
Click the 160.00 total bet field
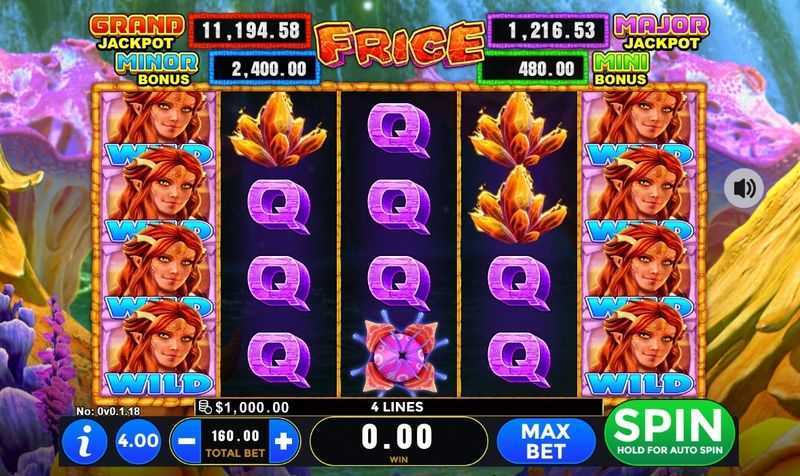(x=235, y=442)
